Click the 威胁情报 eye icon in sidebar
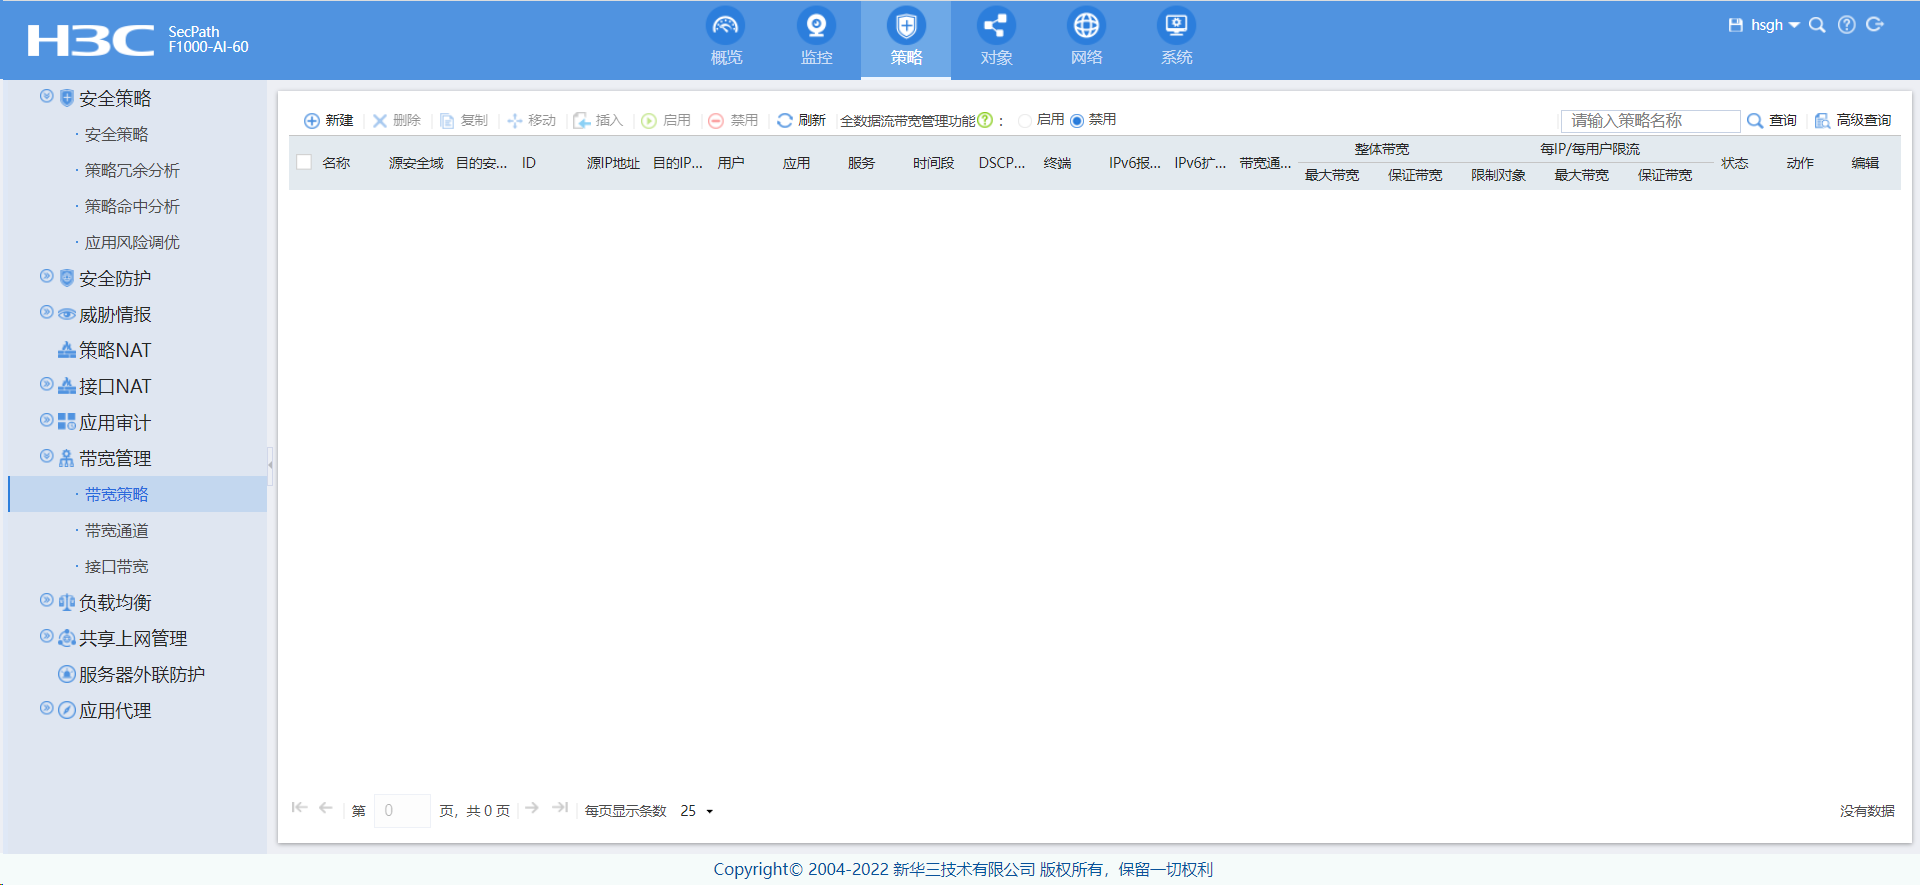The height and width of the screenshot is (885, 1920). tap(67, 314)
